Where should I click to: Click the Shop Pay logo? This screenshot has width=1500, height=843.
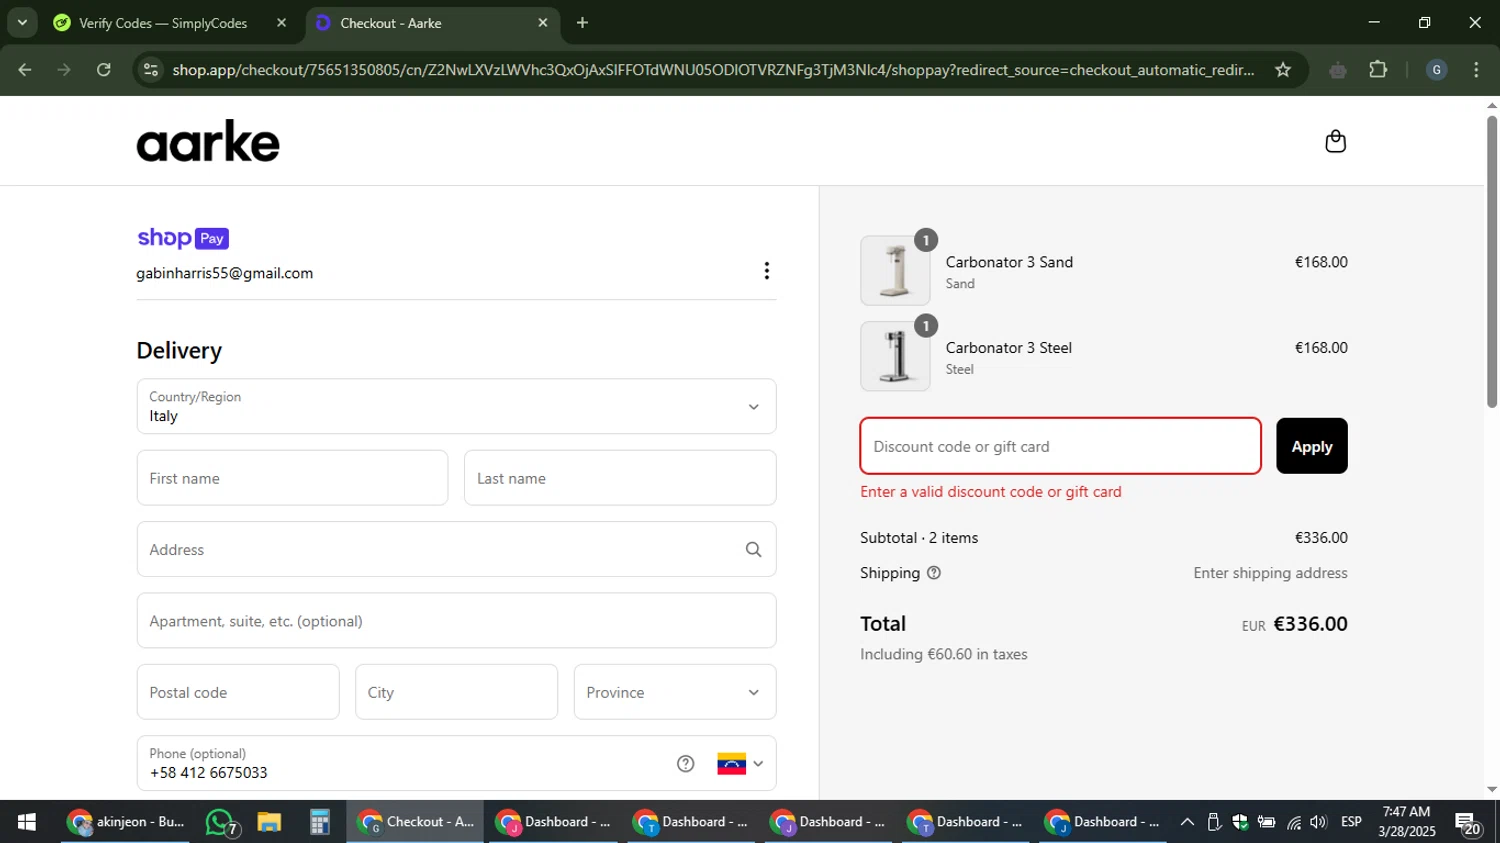point(183,238)
